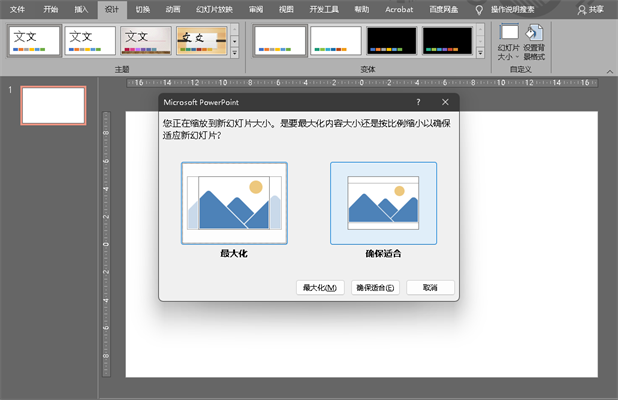Viewport: 618px width, 400px height.
Task: Open the 切换 (Transitions) tab
Action: pos(143,9)
